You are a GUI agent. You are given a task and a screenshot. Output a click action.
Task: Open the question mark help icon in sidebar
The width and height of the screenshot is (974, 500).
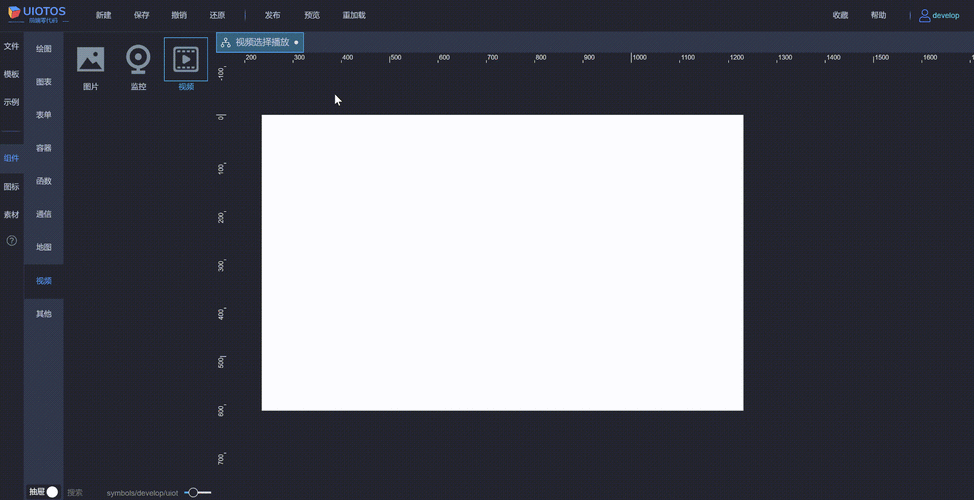[x=12, y=241]
